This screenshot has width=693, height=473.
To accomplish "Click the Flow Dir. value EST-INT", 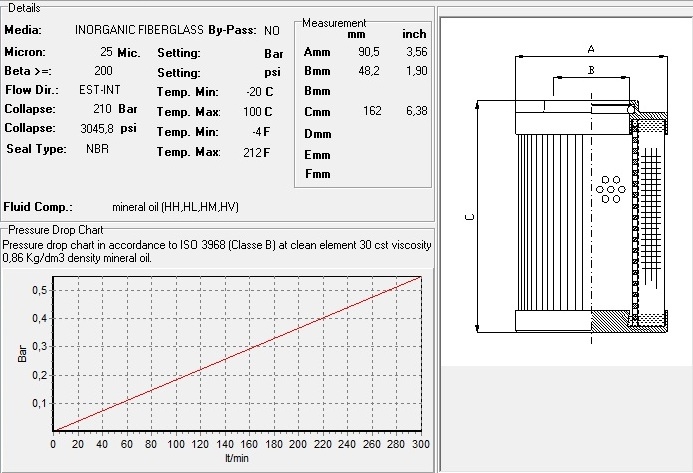I will (99, 90).
